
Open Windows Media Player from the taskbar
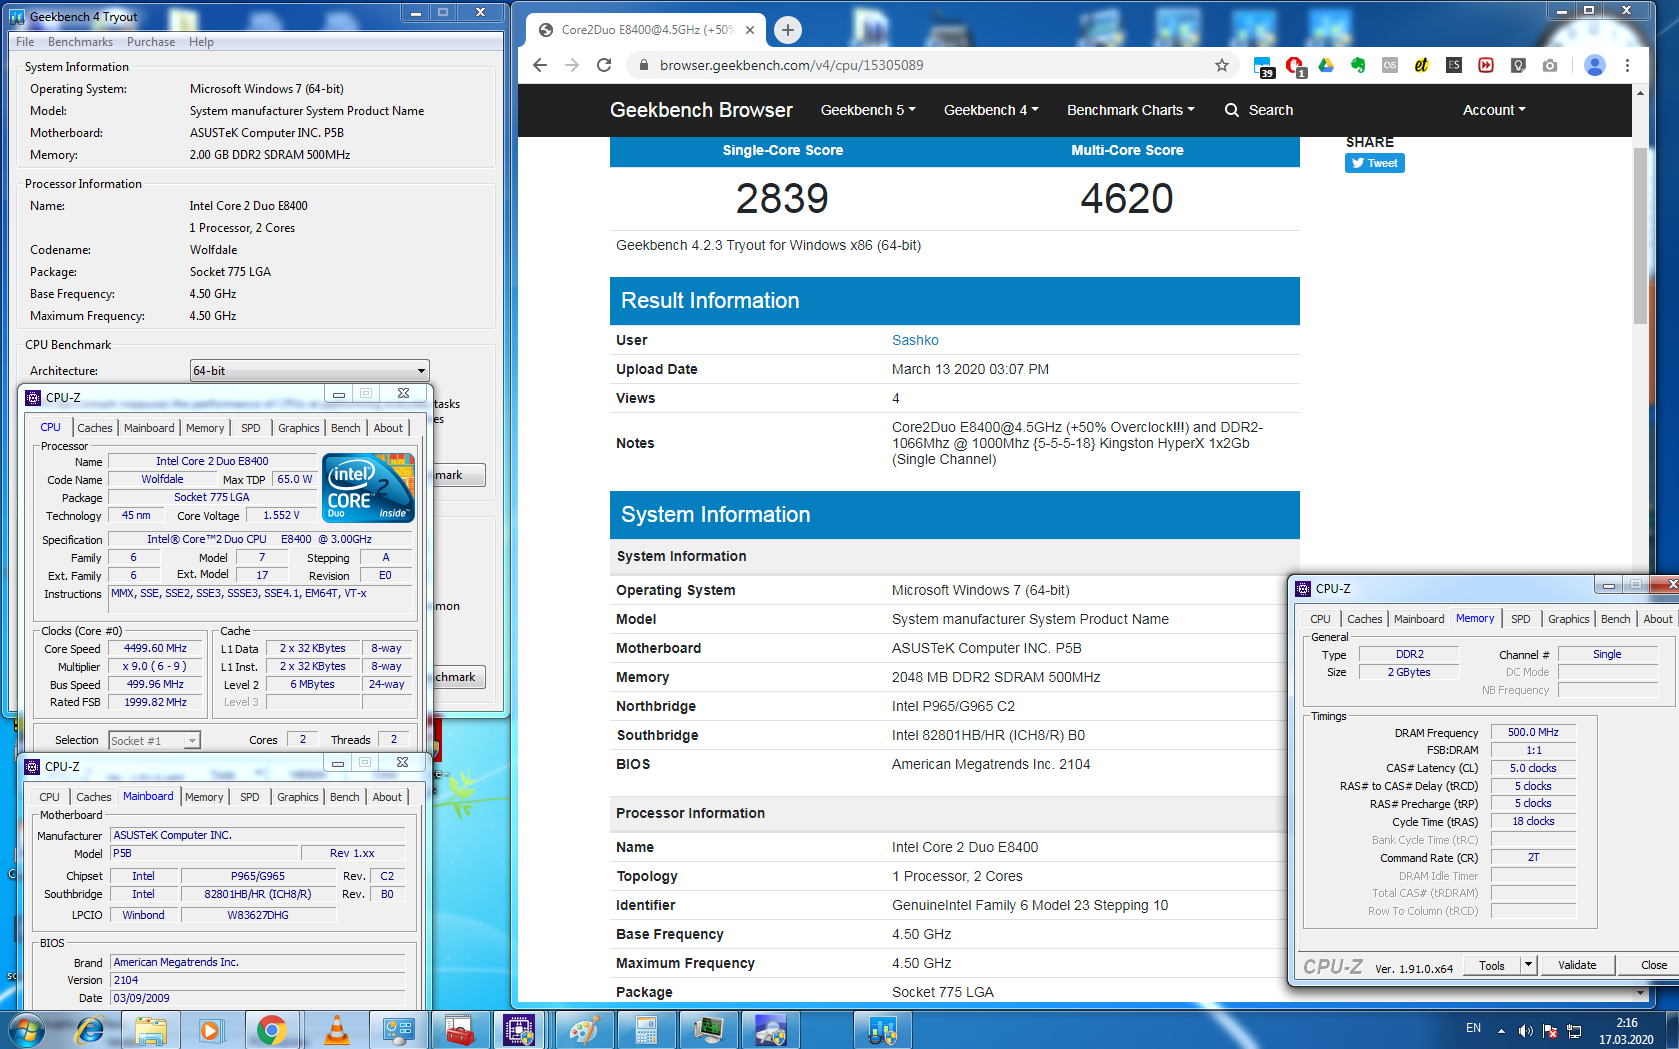click(210, 1030)
